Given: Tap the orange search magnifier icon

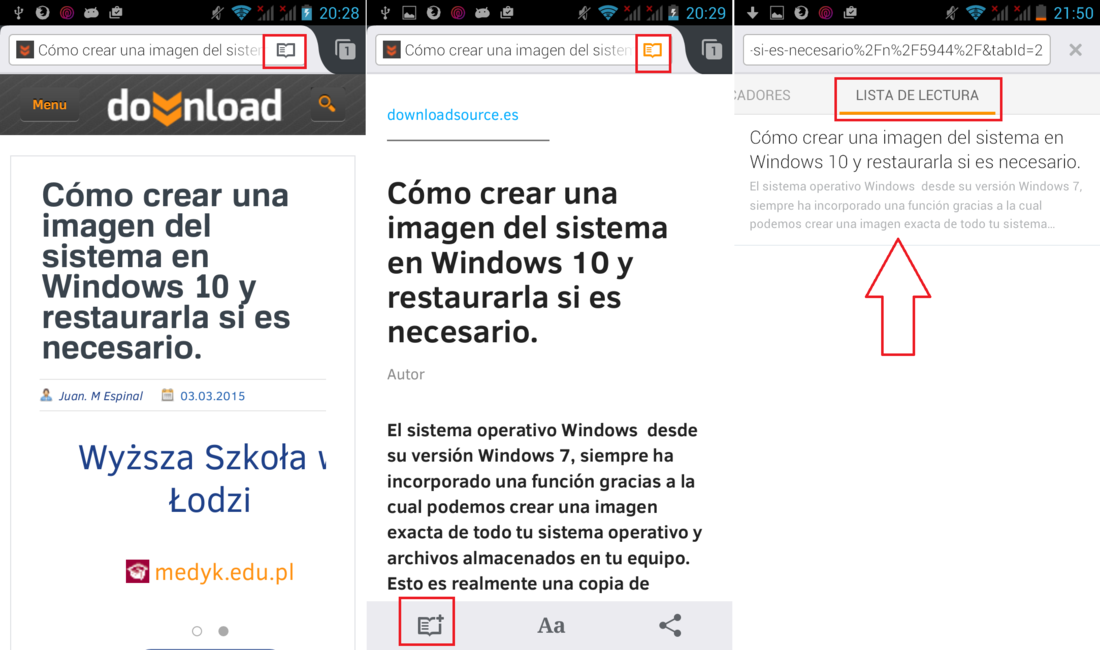Looking at the screenshot, I should 326,104.
